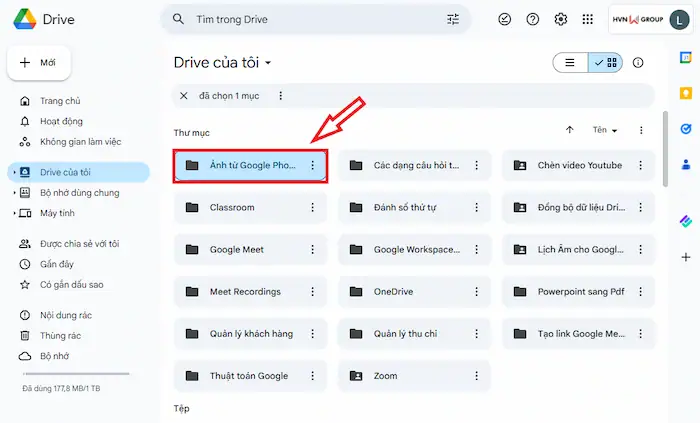Clear the current selection with X
The width and height of the screenshot is (700, 423).
click(183, 96)
